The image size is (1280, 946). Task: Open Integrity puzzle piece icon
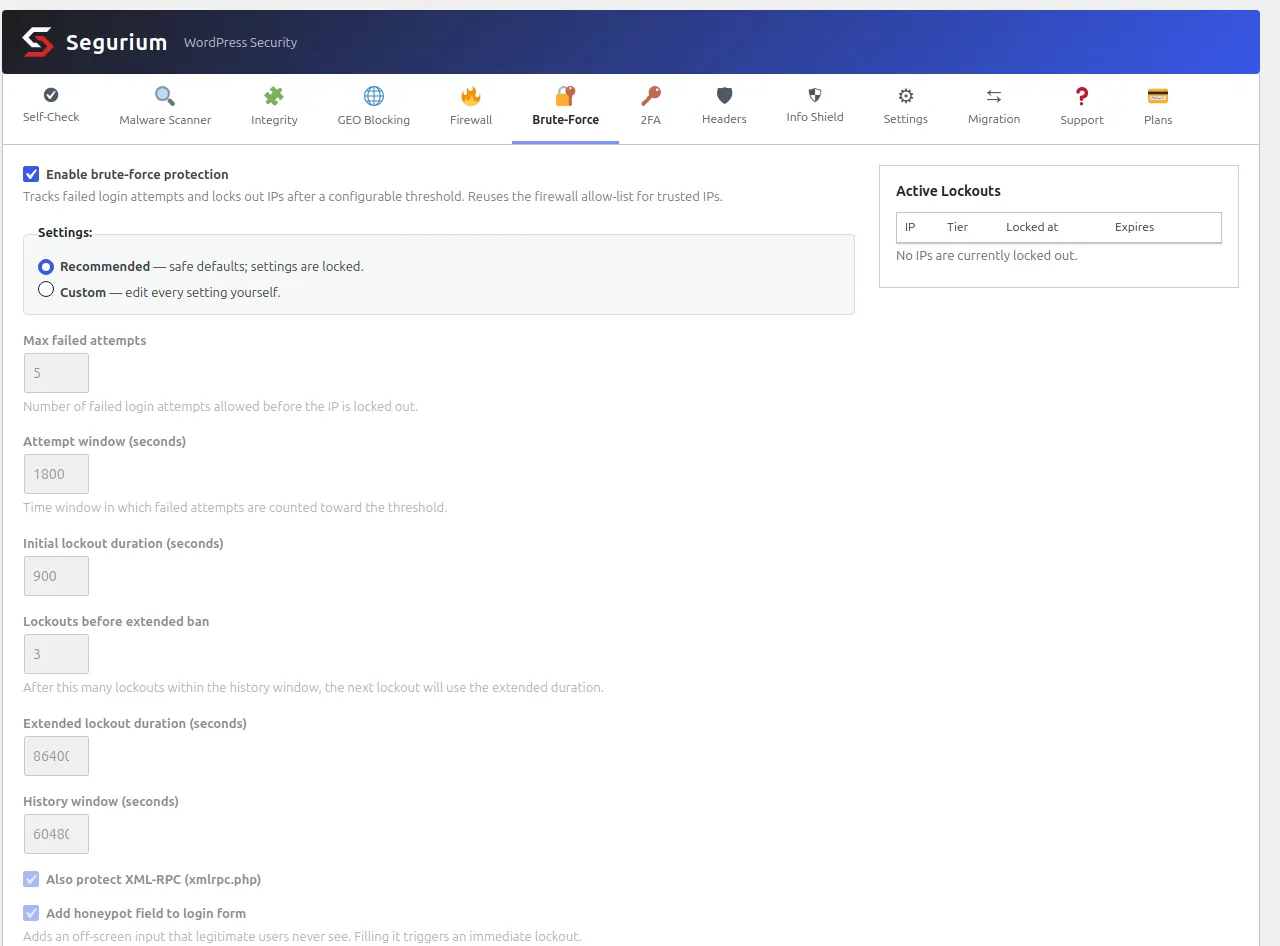pos(274,96)
